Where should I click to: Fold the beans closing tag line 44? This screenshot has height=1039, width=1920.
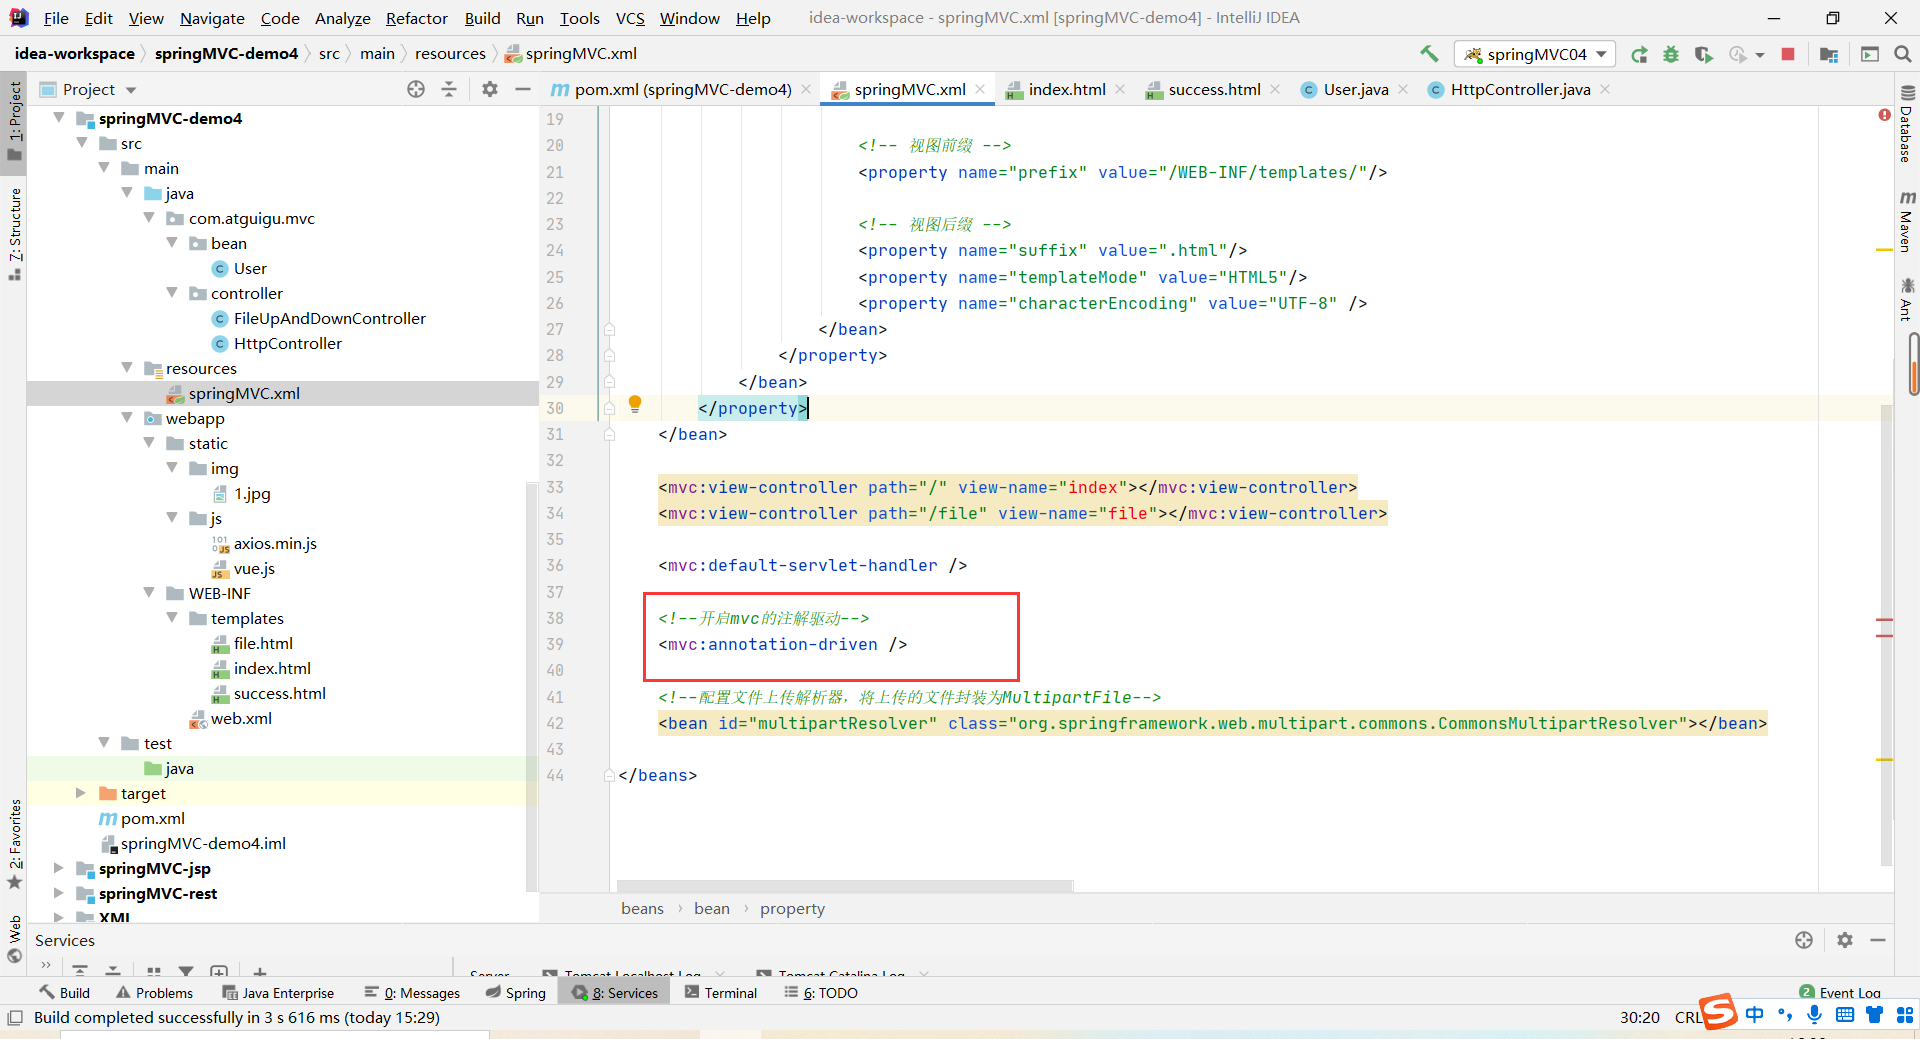click(x=609, y=775)
